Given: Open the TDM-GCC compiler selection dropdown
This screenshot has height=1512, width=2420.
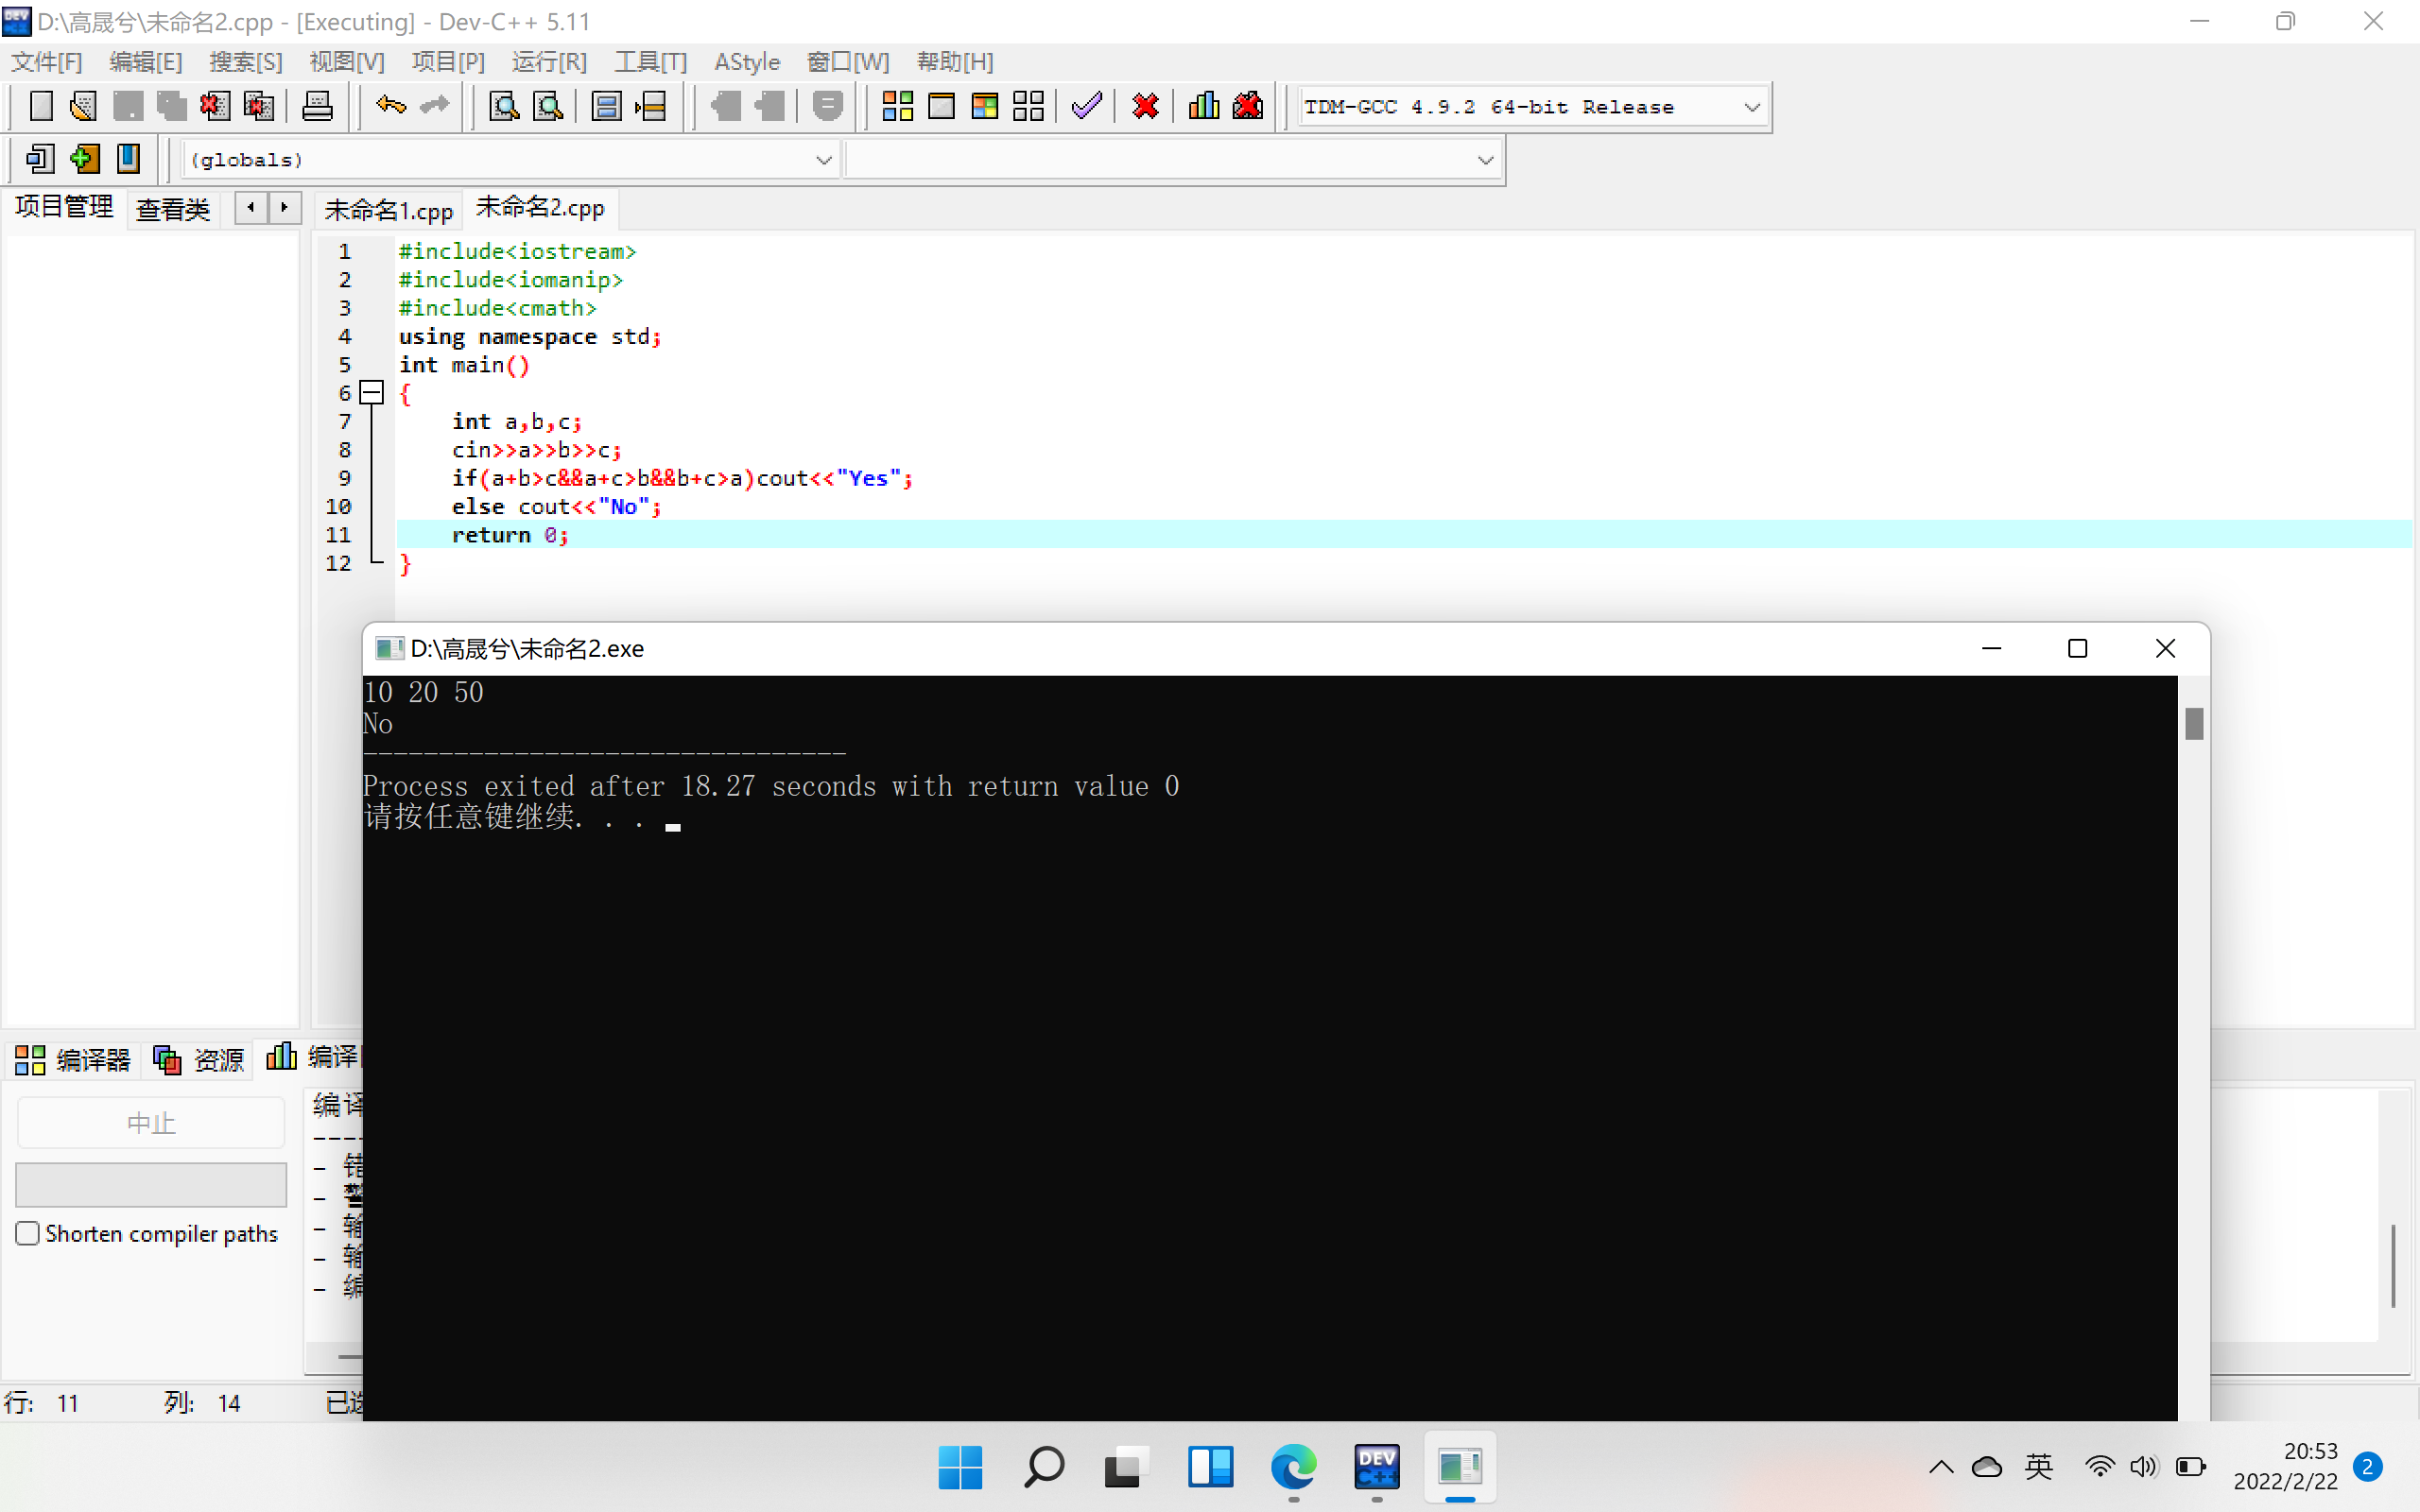Looking at the screenshot, I should (1751, 107).
